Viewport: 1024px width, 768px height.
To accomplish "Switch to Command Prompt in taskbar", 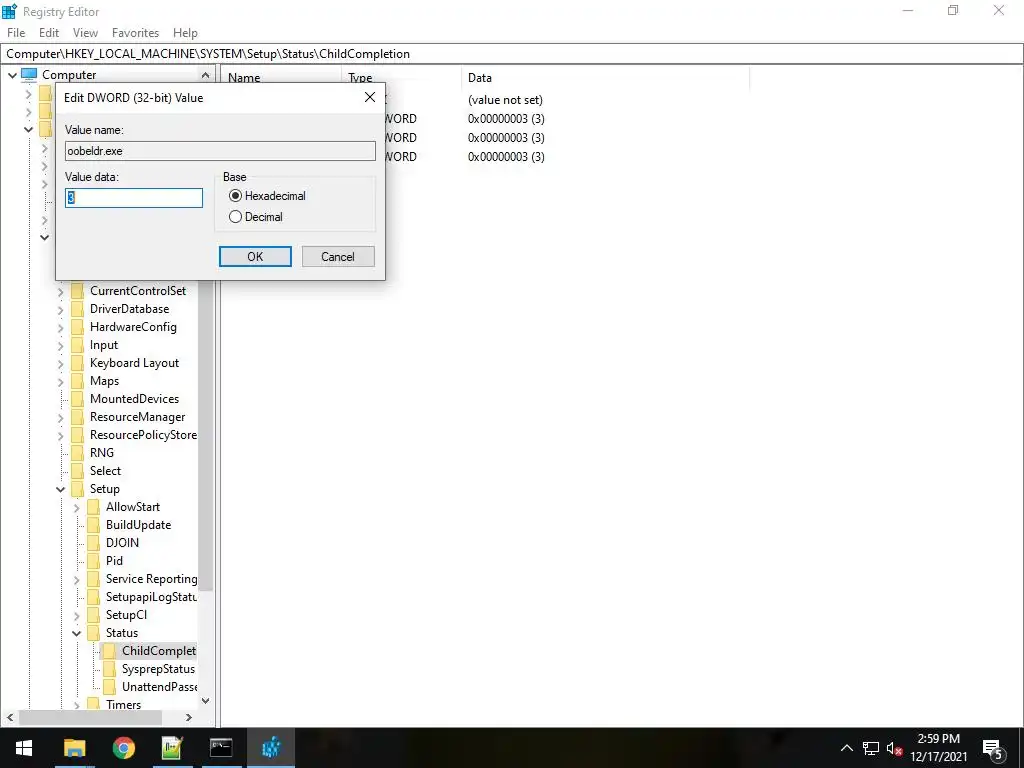I will 221,748.
